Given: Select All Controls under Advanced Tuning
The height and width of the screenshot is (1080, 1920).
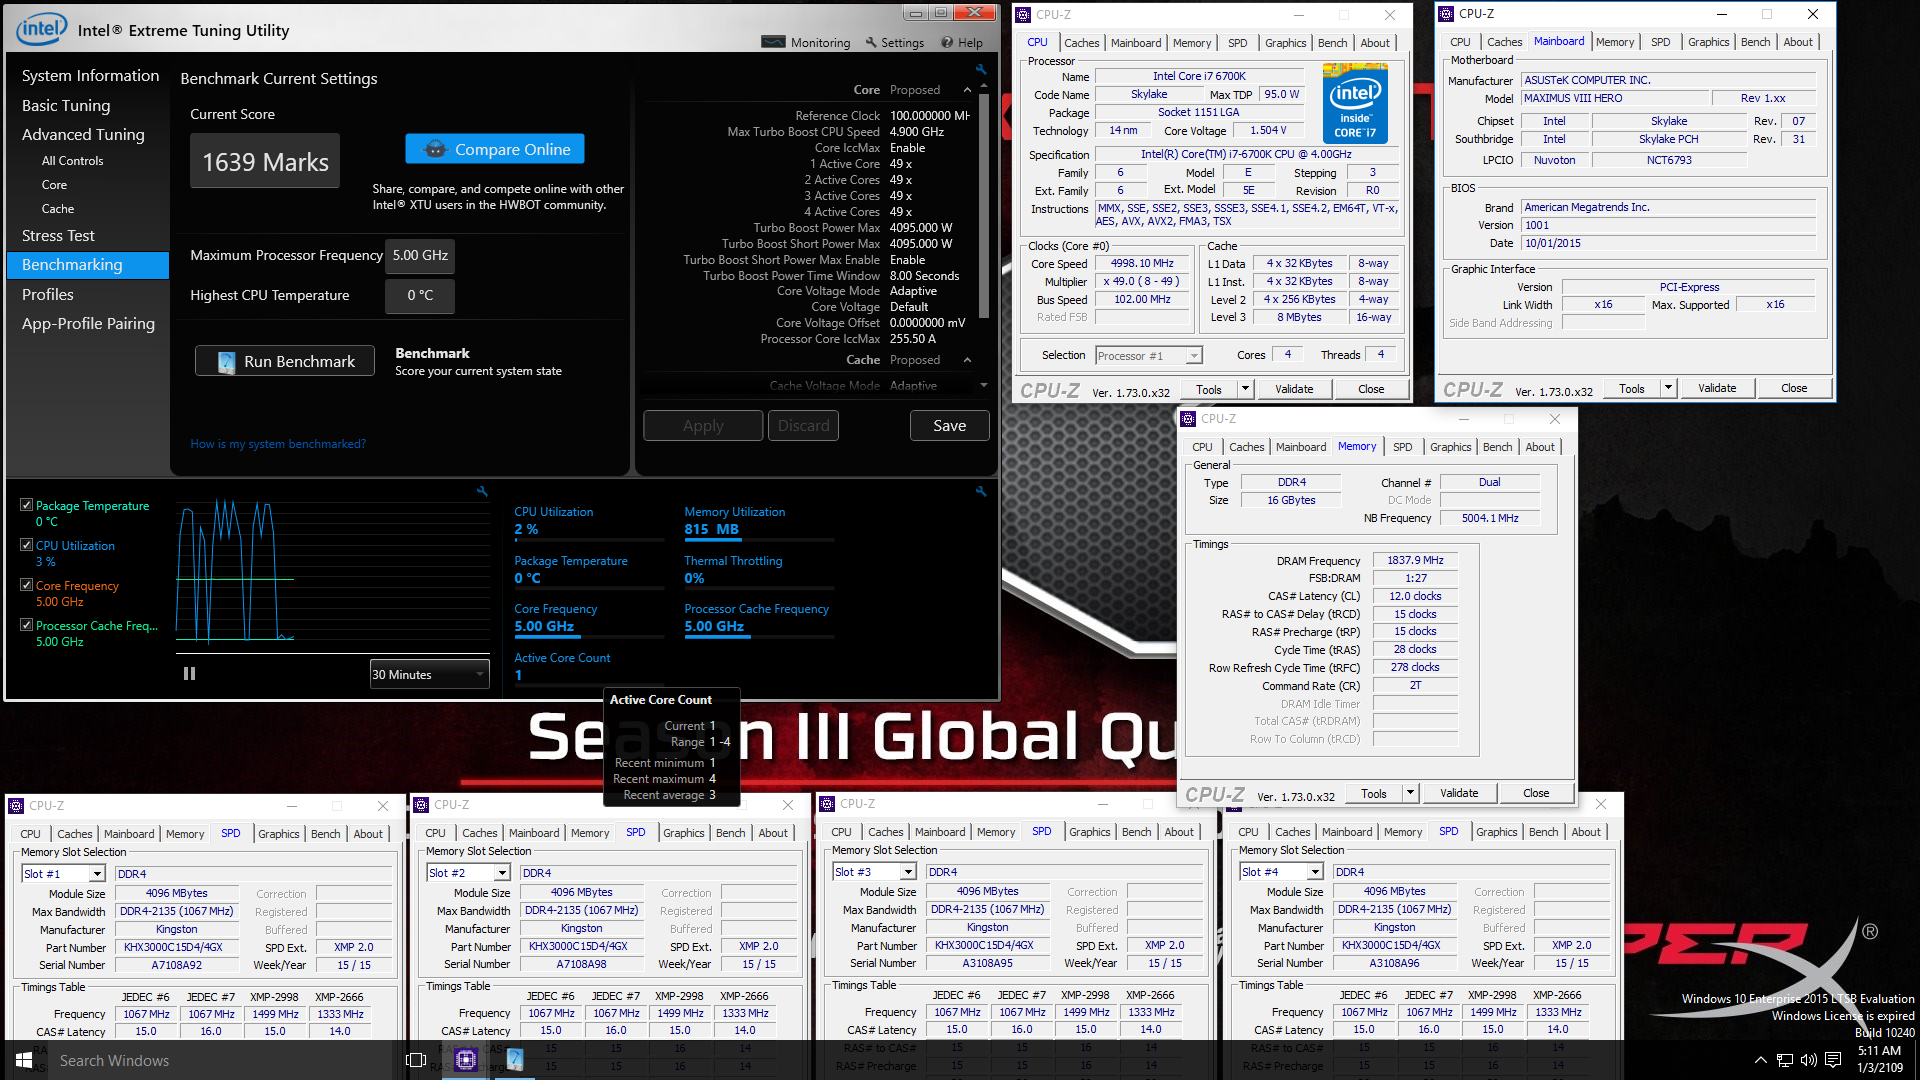Looking at the screenshot, I should tap(72, 161).
